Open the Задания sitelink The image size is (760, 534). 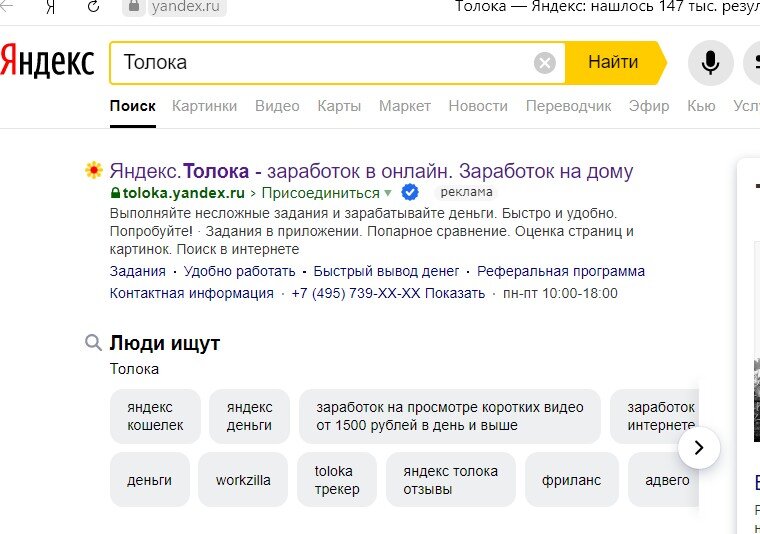pos(138,271)
